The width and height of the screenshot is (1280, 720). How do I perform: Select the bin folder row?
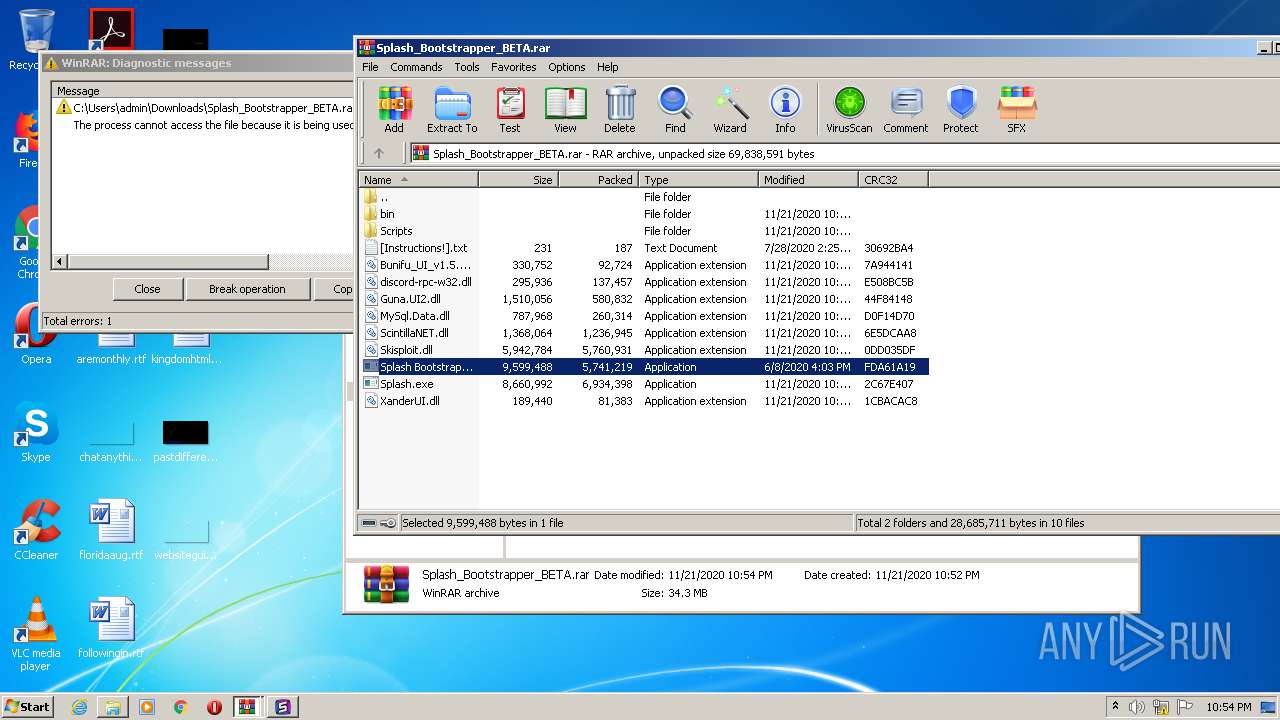tap(644, 214)
